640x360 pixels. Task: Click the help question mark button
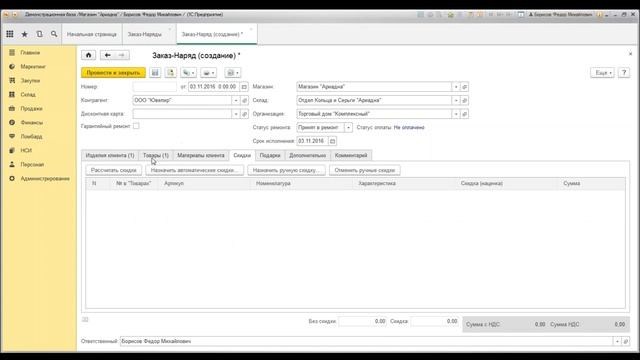[x=624, y=73]
